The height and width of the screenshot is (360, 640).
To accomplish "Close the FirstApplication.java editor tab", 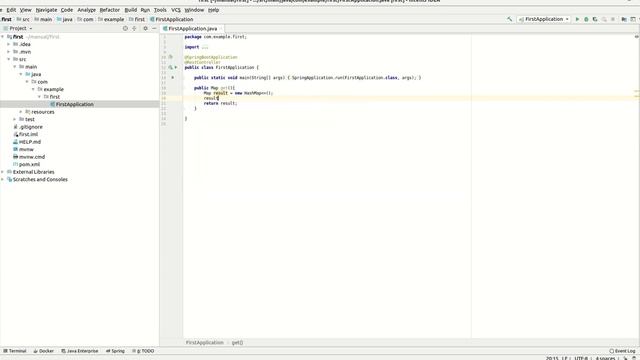I will 221,29.
